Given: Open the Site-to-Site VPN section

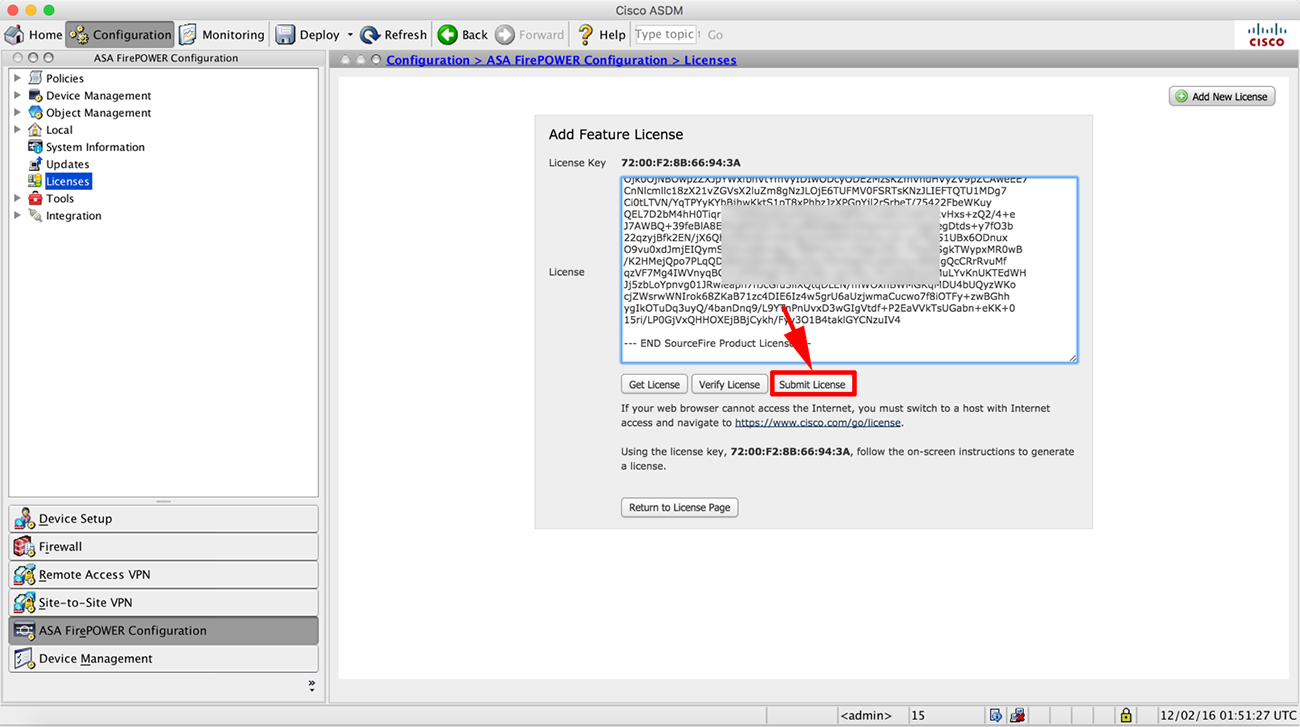Looking at the screenshot, I should pos(163,603).
